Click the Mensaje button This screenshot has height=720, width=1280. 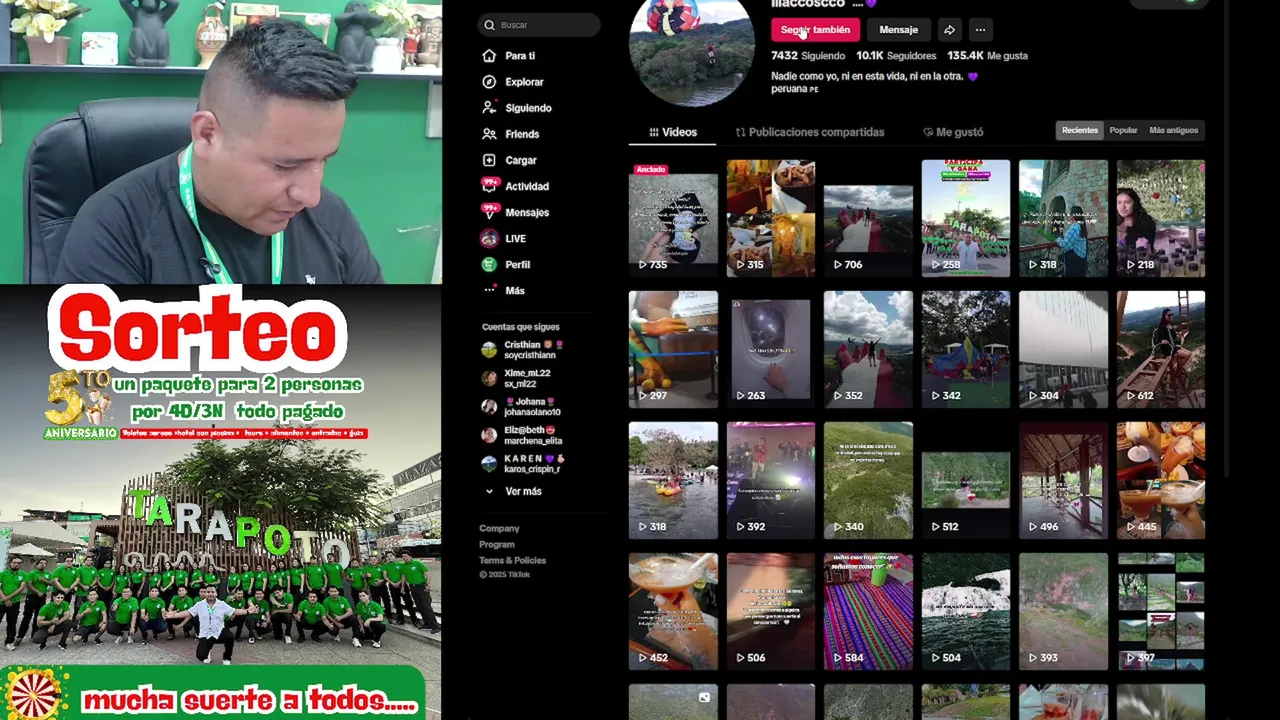point(898,30)
